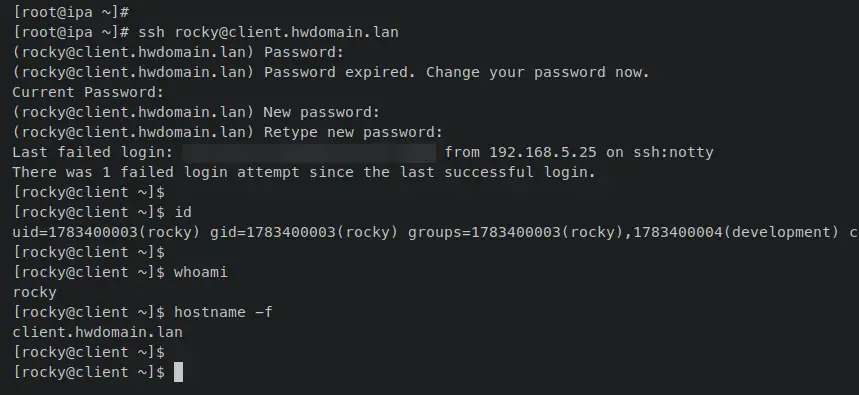Click the ssh rocky@client.hwdomain.lan command text
859x395 pixels.
[x=268, y=32]
